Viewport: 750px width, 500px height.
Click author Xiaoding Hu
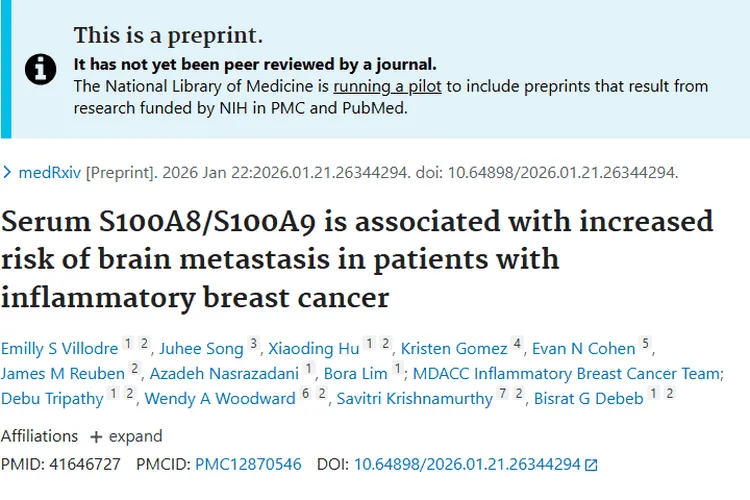(314, 349)
